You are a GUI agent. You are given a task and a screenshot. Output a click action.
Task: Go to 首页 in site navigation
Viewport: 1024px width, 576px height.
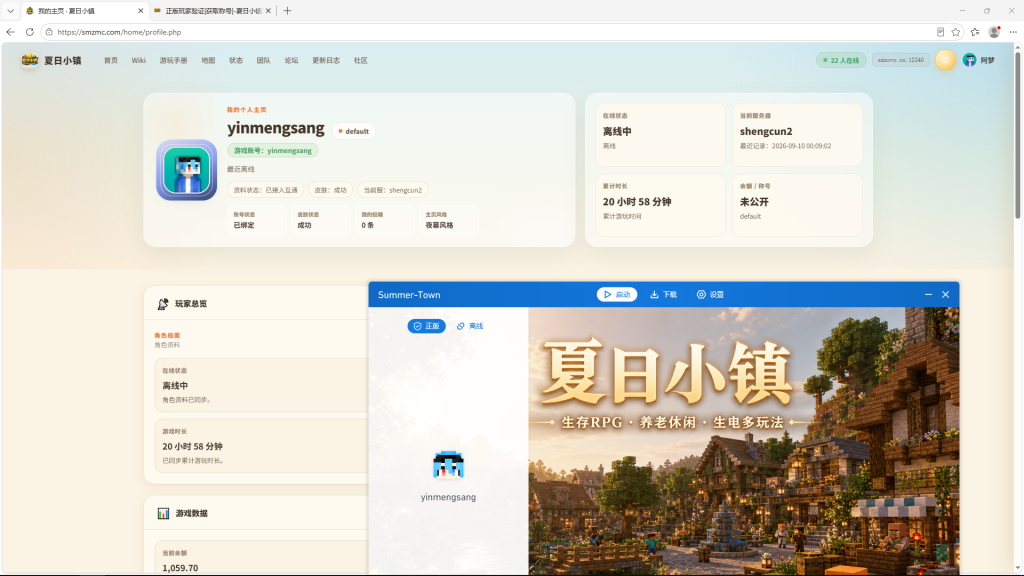[x=111, y=60]
